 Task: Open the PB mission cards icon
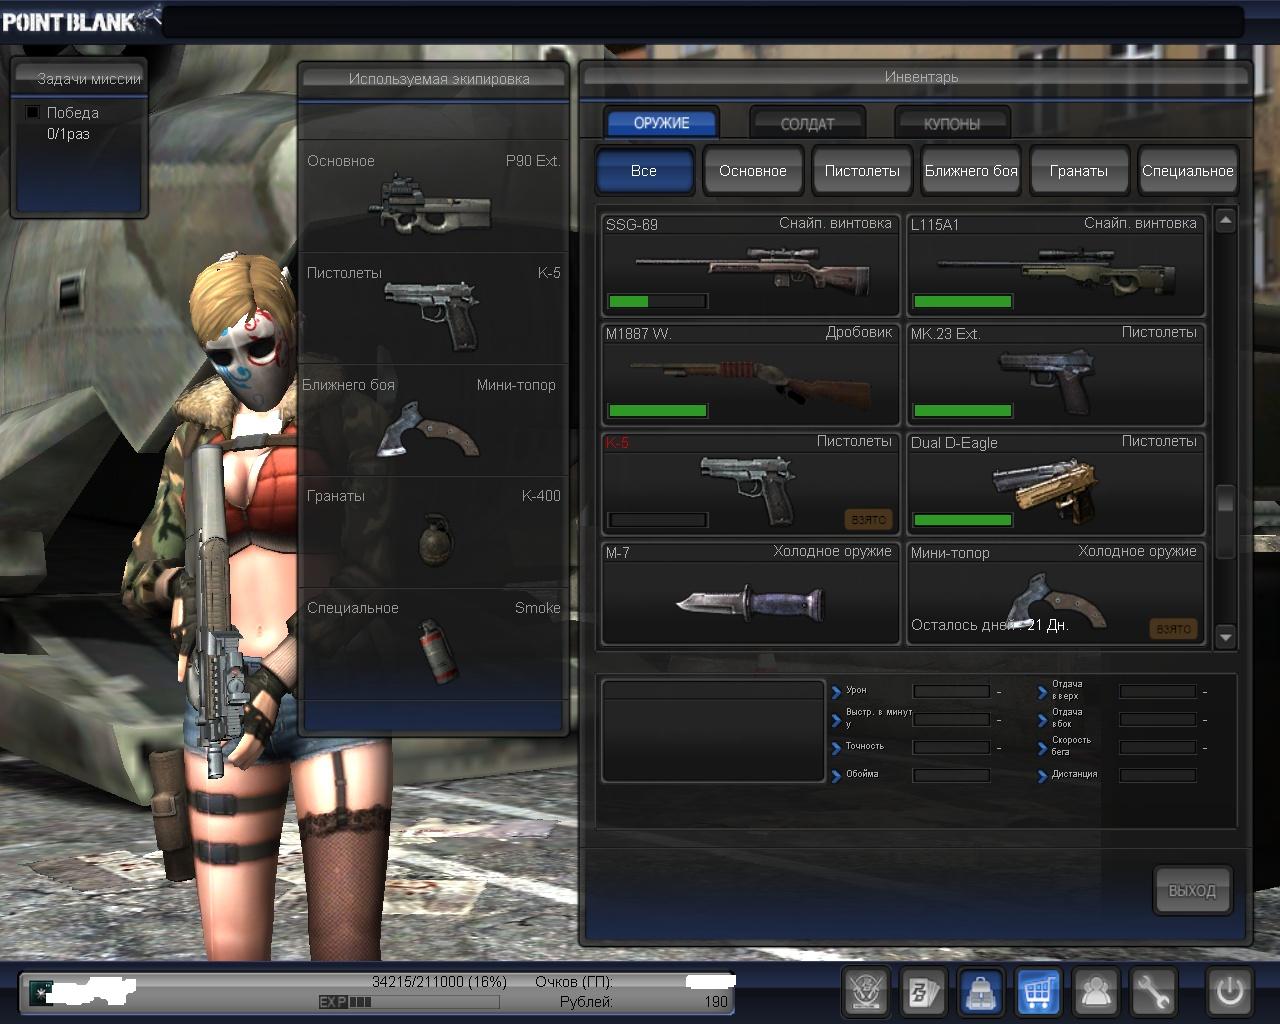(x=923, y=992)
